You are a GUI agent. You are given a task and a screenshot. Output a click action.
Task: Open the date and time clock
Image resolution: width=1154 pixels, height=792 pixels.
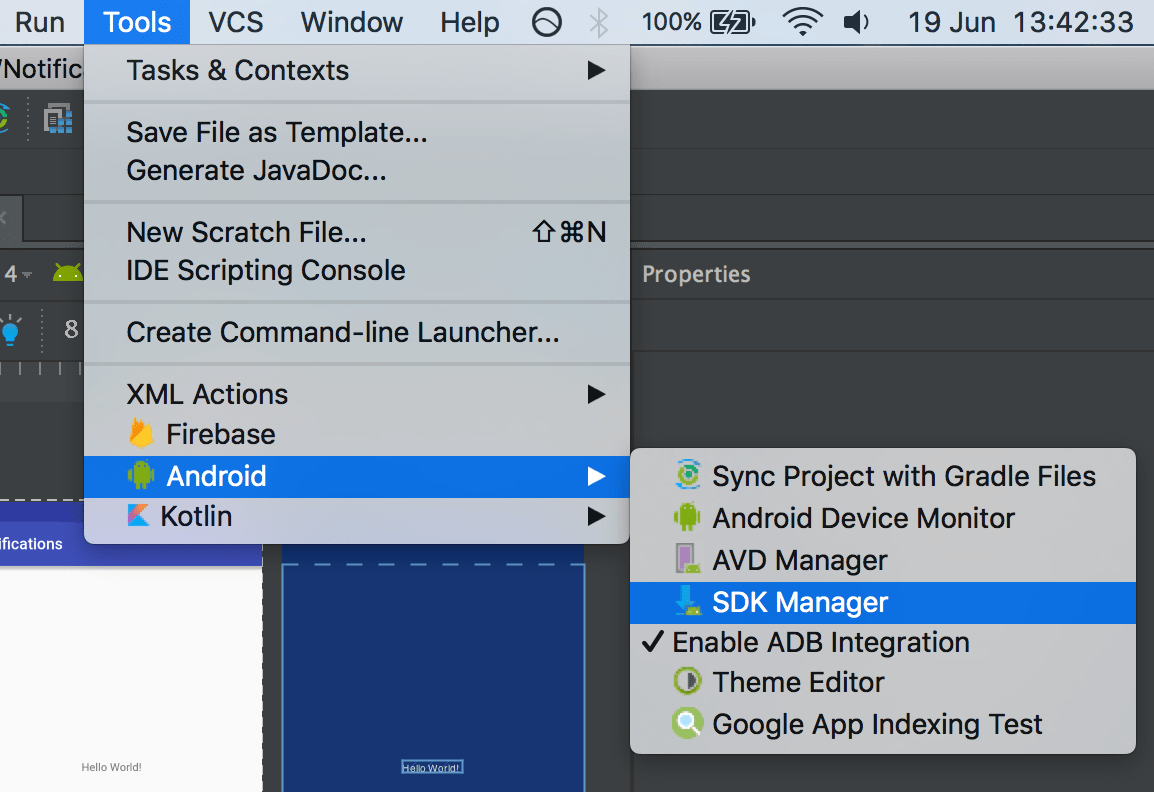point(1020,22)
